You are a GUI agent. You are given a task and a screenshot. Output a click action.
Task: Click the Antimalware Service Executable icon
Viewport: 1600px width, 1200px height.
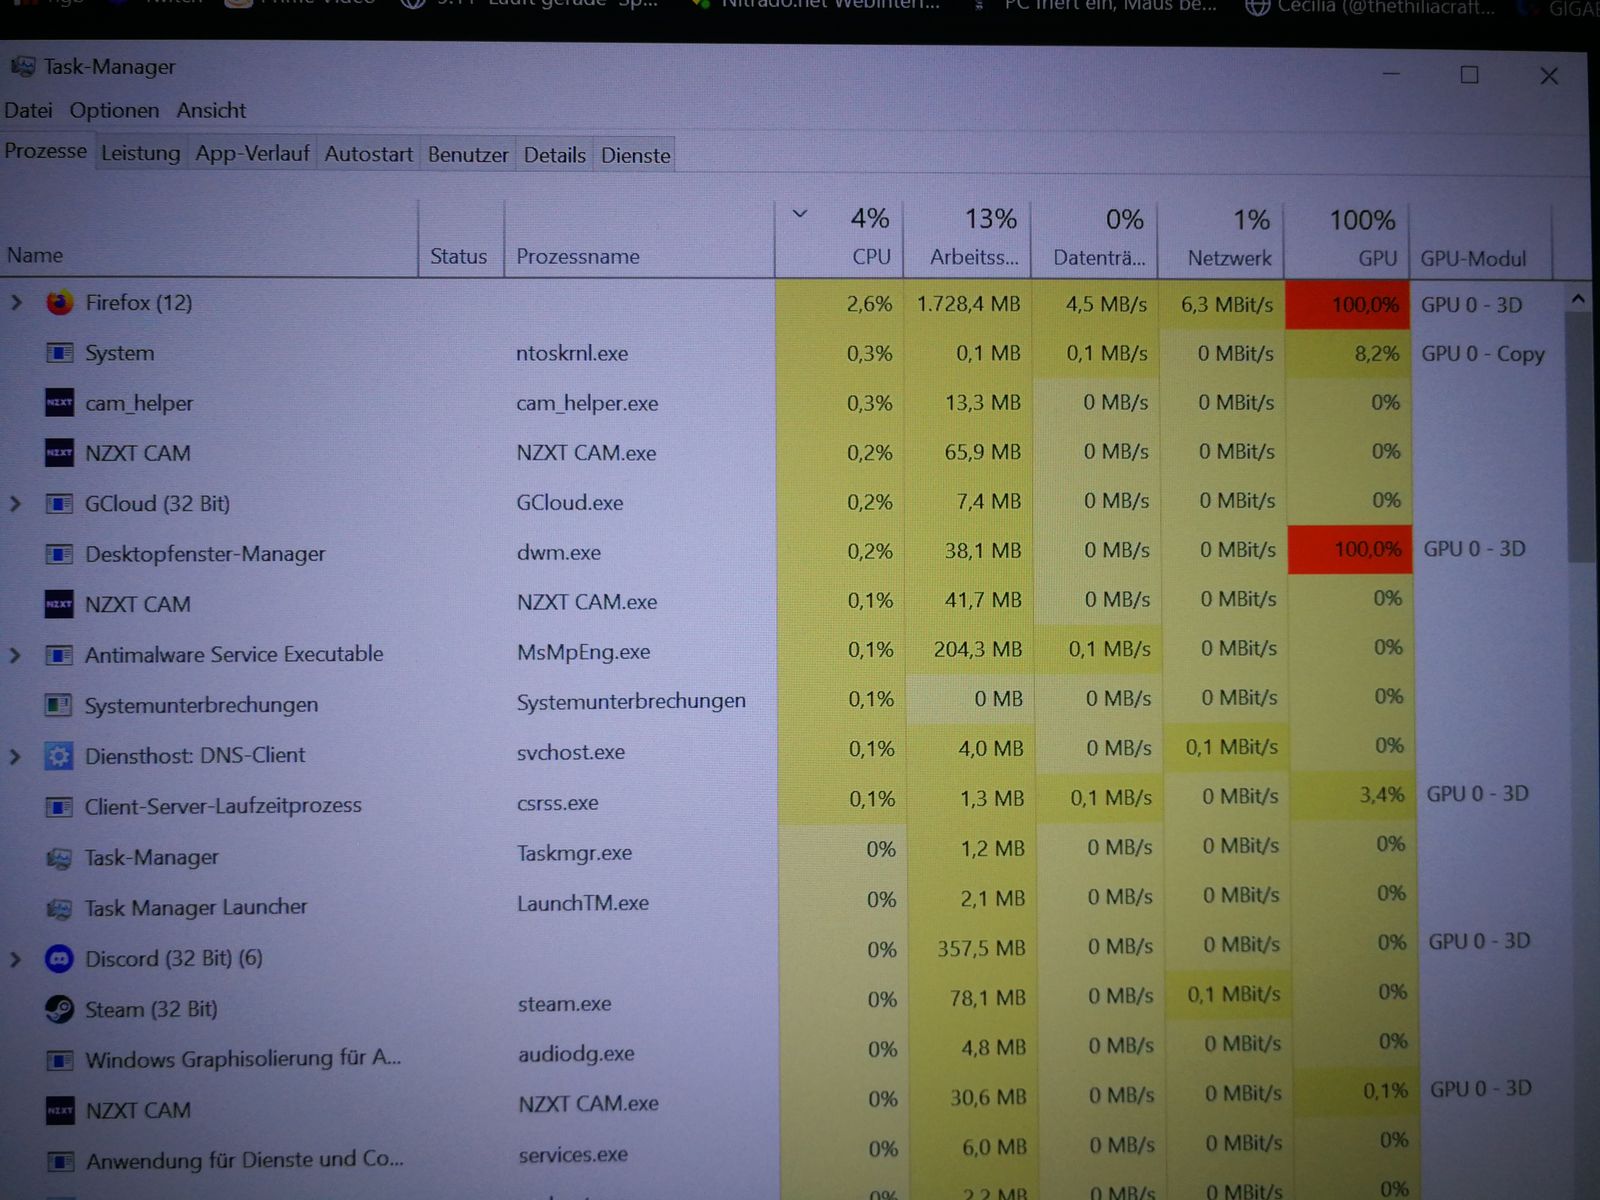pos(60,655)
